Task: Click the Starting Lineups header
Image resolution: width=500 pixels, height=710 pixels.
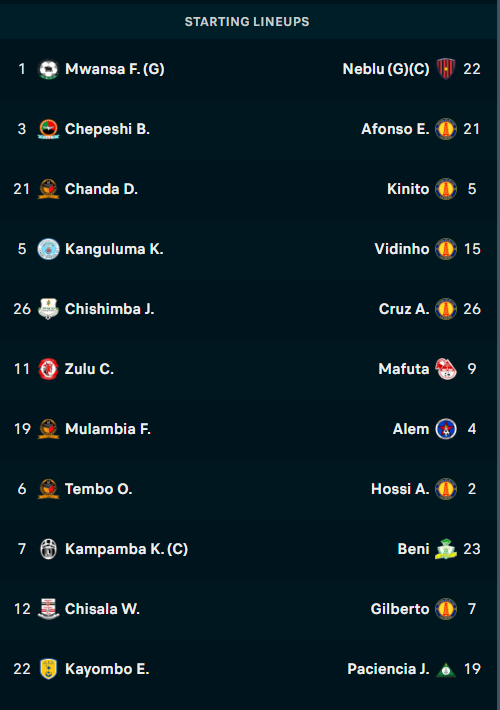Action: click(x=247, y=22)
